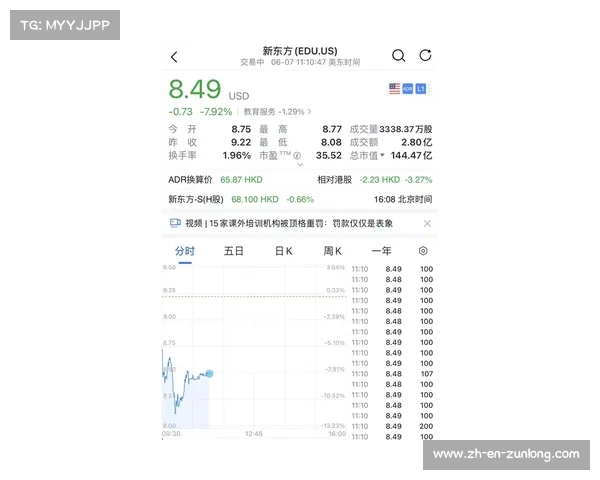
Task: Tap the 今开 8.75 value
Action: (x=241, y=129)
